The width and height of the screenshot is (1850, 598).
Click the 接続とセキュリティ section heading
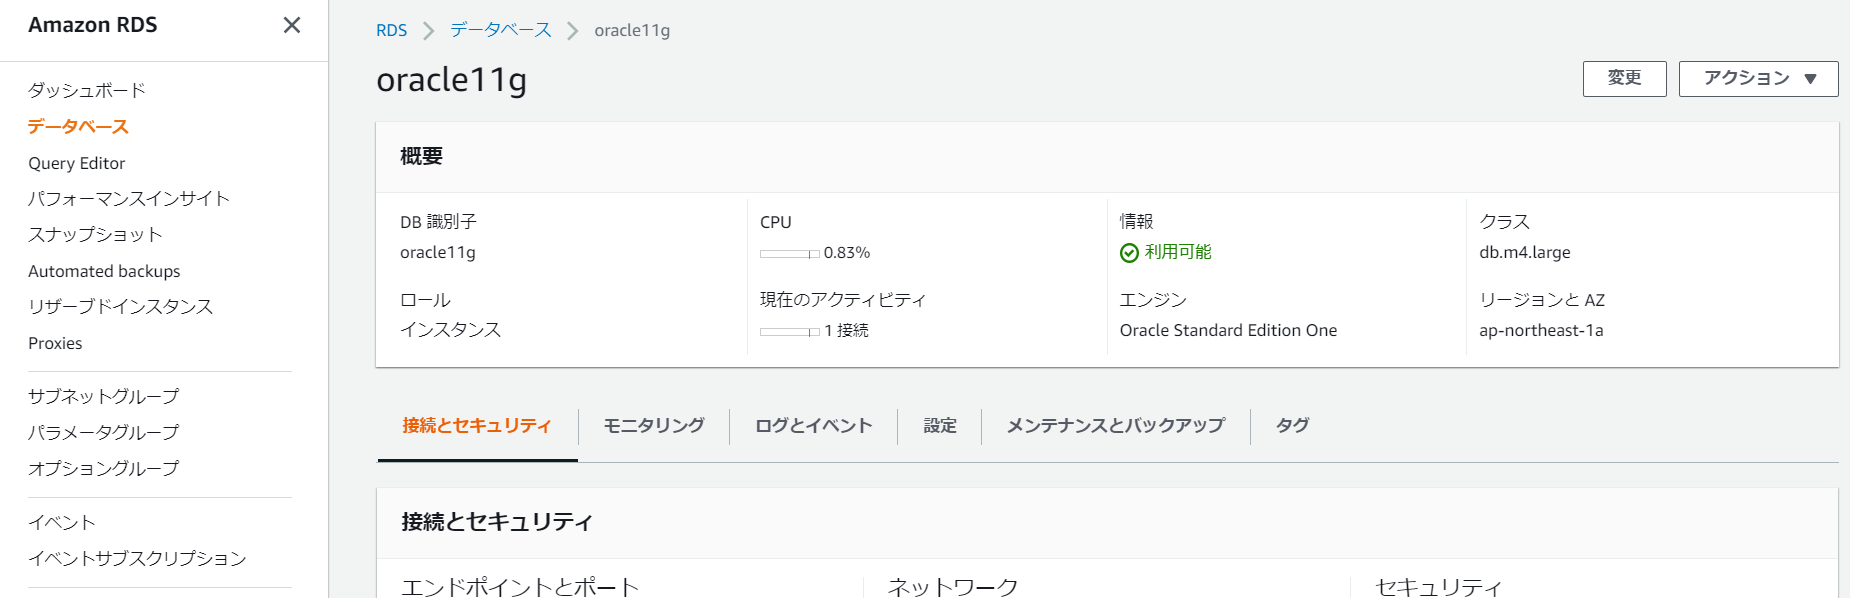click(x=497, y=522)
